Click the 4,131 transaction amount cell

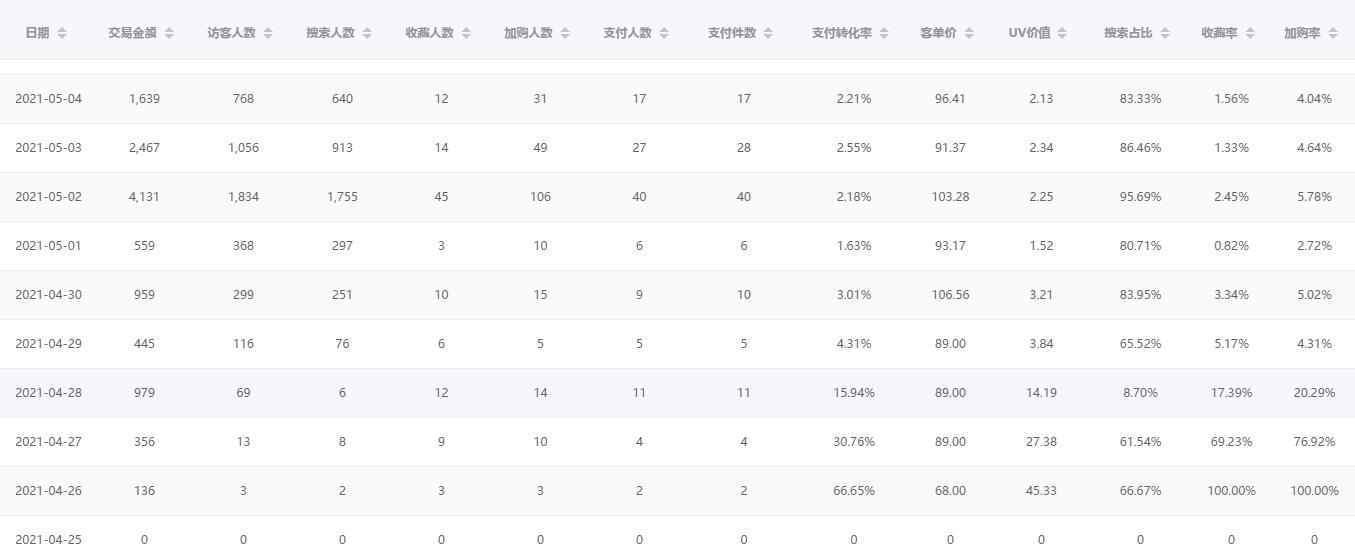(x=144, y=197)
